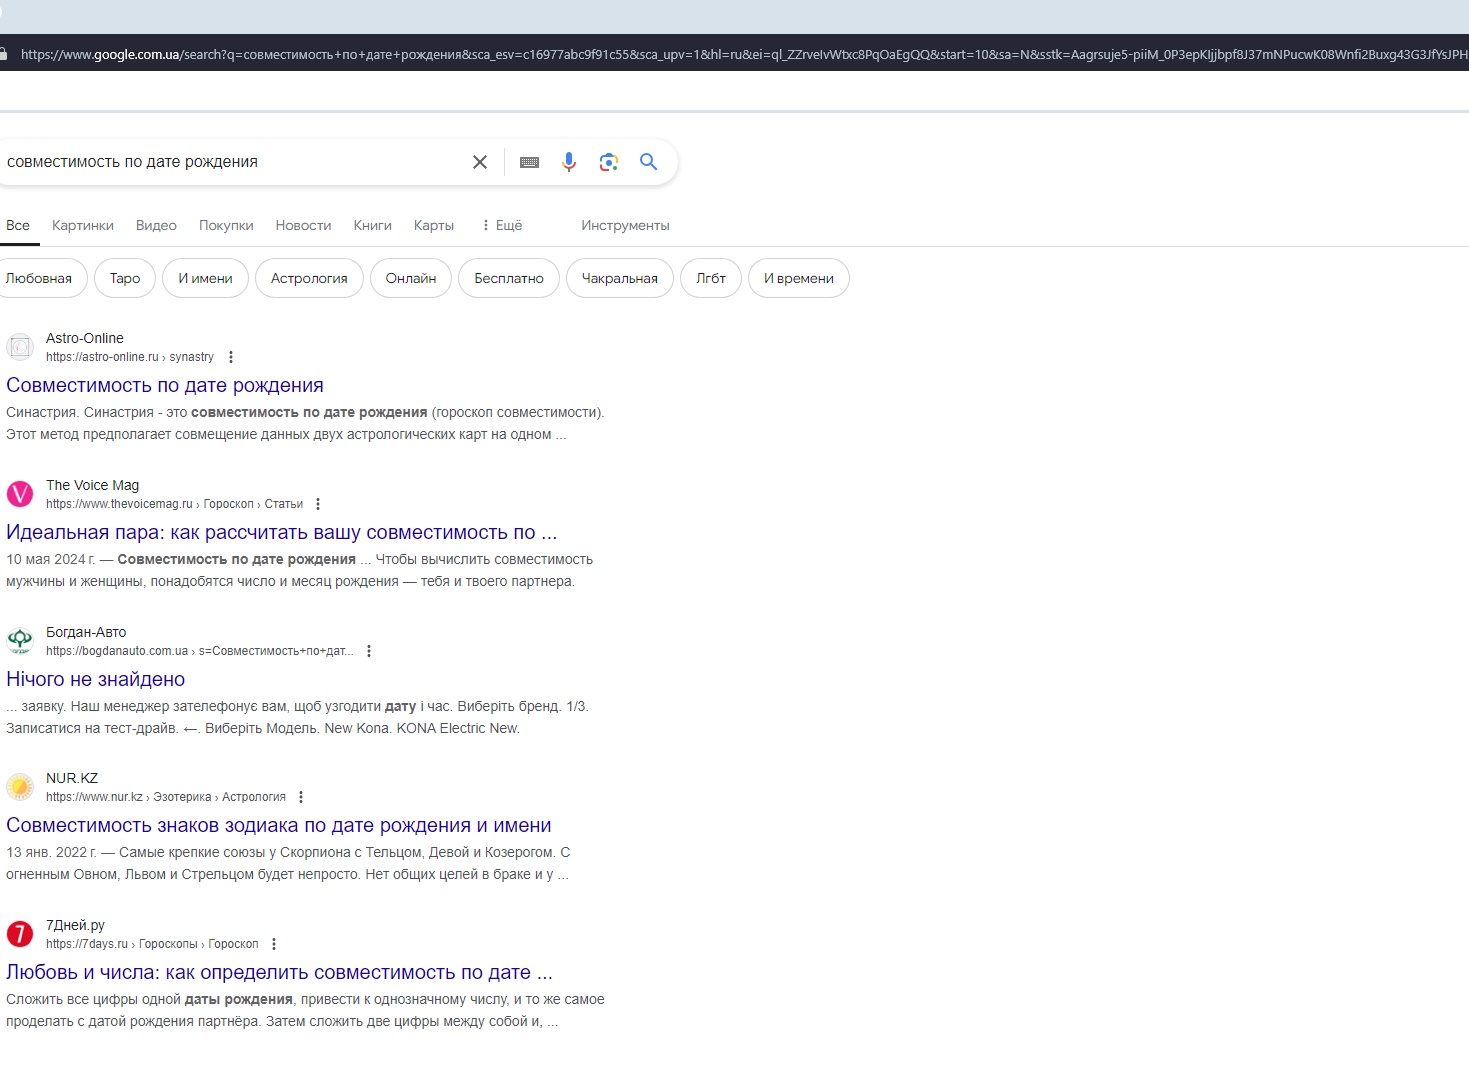Click the 7Дней.ру red favicon
The width and height of the screenshot is (1469, 1066).
click(20, 934)
